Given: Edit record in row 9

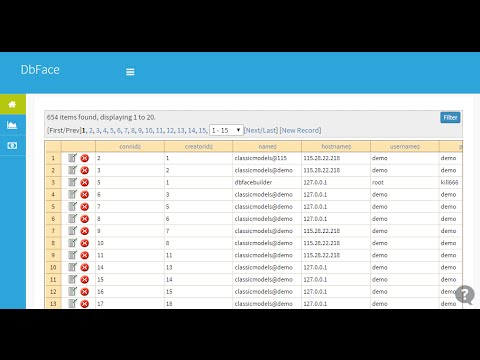Looking at the screenshot, I should click(72, 255).
